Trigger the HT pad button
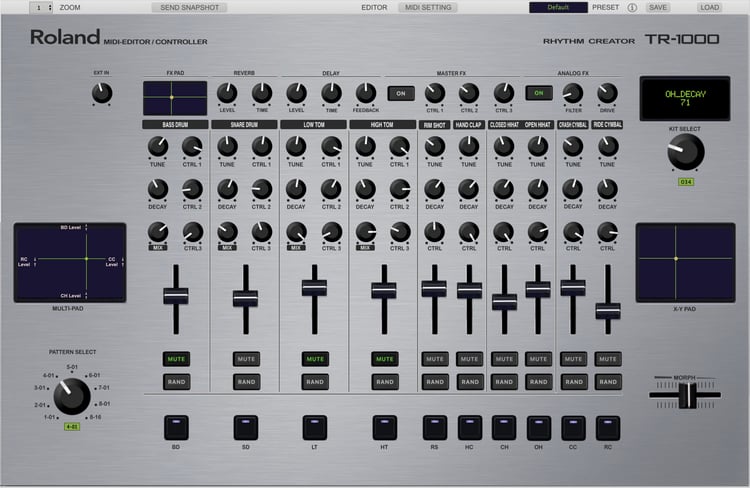Viewport: 750px width, 488px height. coord(385,427)
